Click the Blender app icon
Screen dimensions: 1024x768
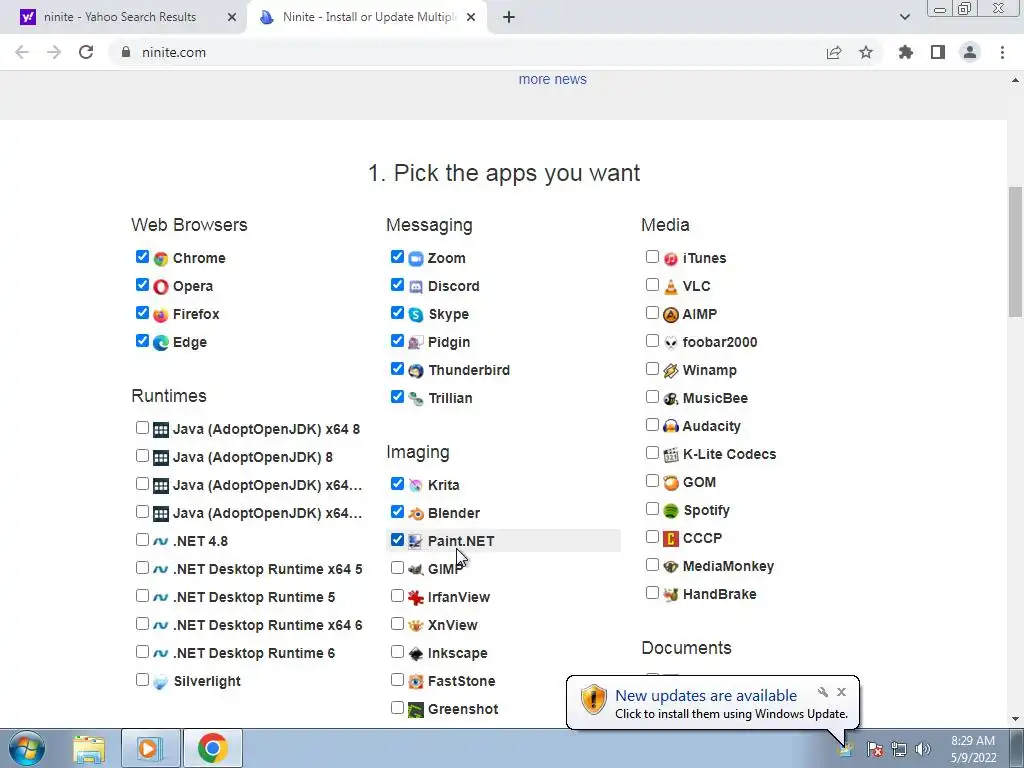[416, 514]
